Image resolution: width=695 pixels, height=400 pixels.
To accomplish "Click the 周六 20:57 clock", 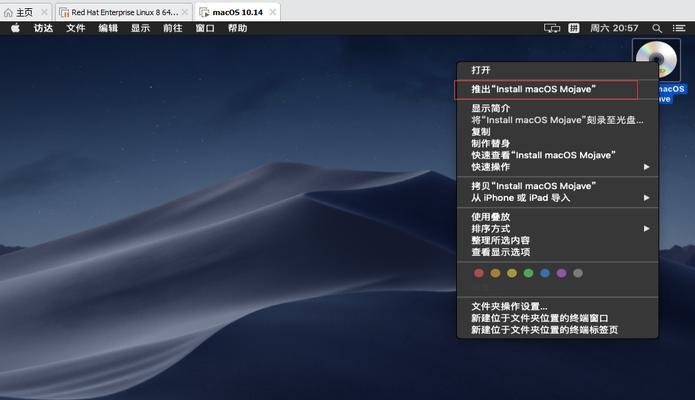I will [x=614, y=28].
